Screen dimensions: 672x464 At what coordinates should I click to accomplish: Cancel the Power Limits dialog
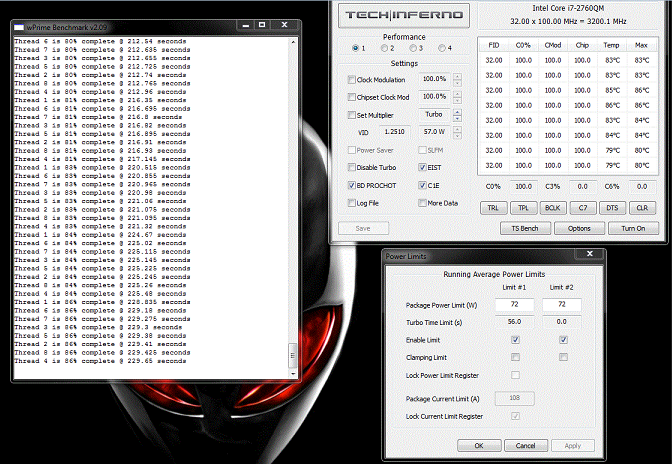(x=526, y=446)
